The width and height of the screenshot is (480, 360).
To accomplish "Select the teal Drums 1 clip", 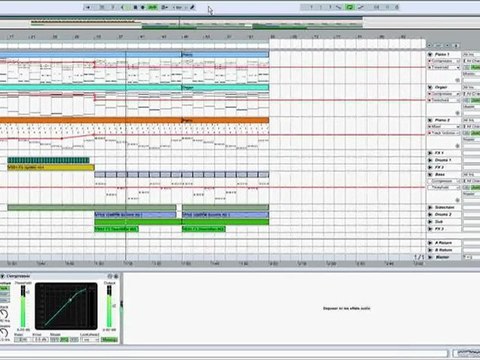I will coord(48,160).
